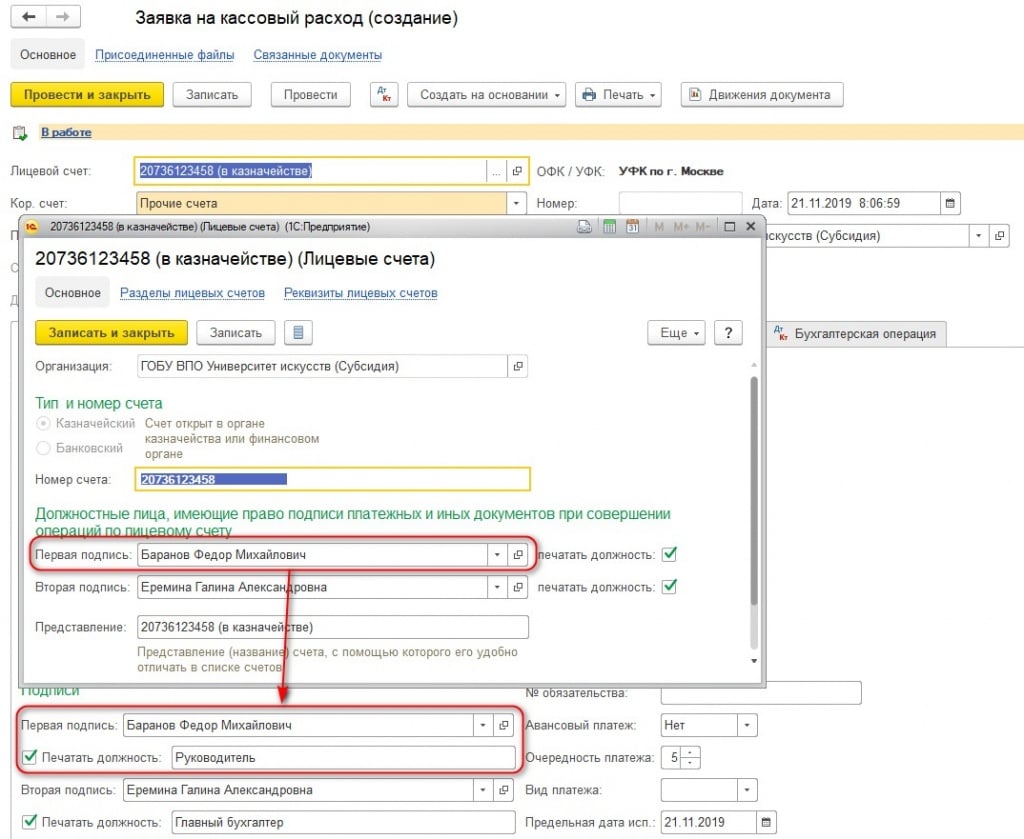Open Реквизиты лицевых счетов tab

(360, 293)
